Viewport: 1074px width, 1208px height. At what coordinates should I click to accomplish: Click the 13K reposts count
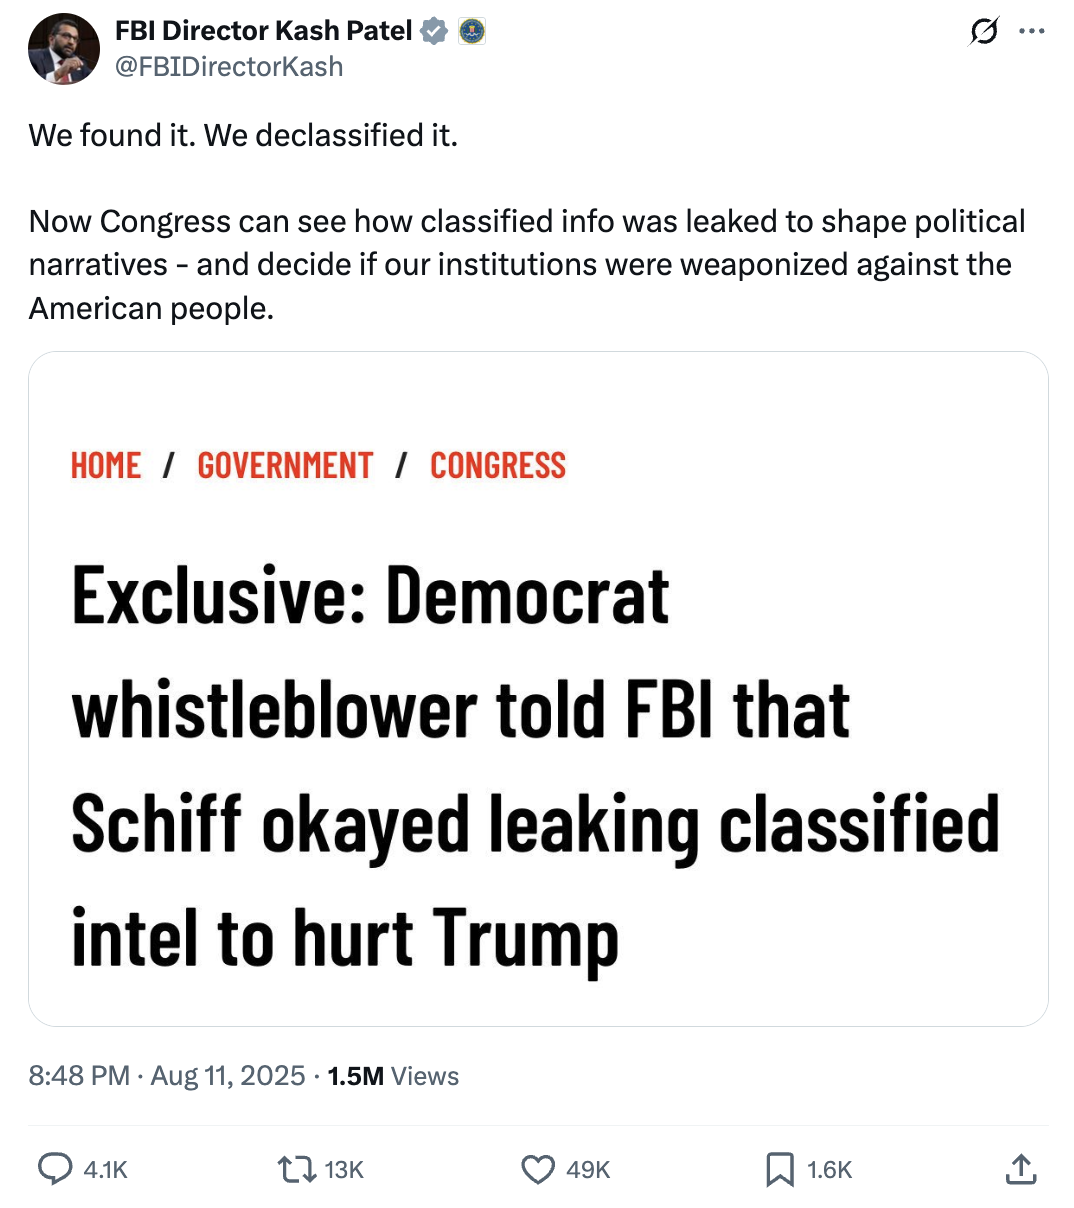point(344,1170)
